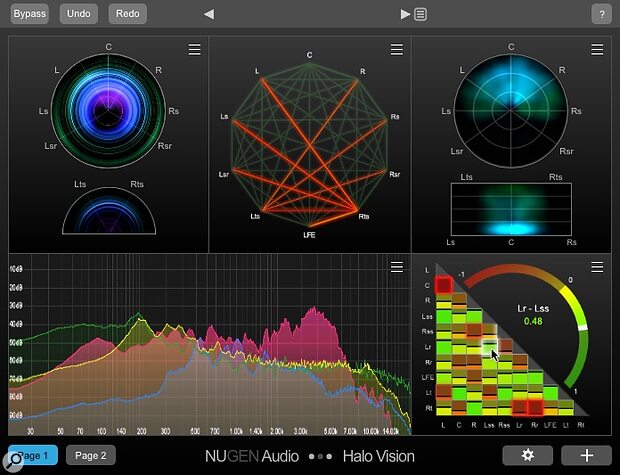The height and width of the screenshot is (475, 620).
Task: Click the Lts-Rts half-circle height halo
Action: pos(109,210)
